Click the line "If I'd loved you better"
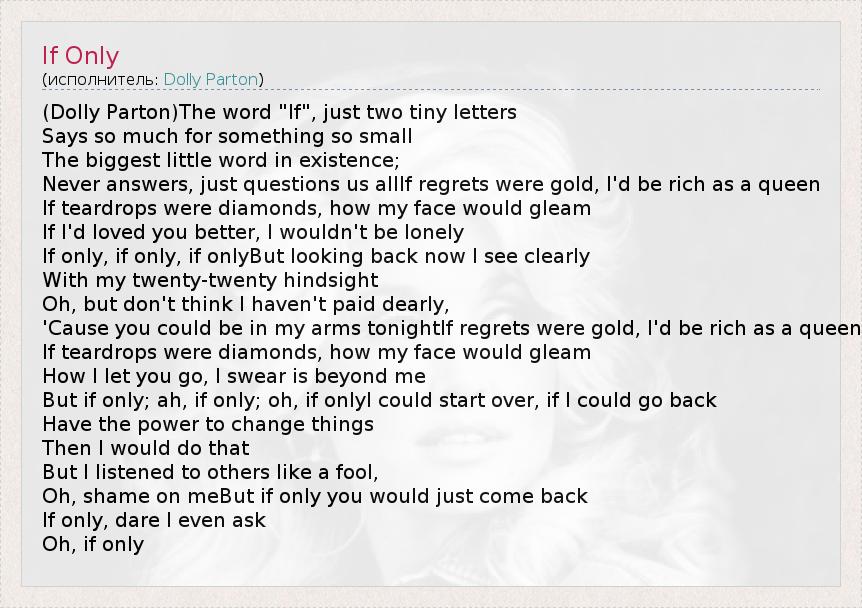The height and width of the screenshot is (608, 862). point(253,232)
